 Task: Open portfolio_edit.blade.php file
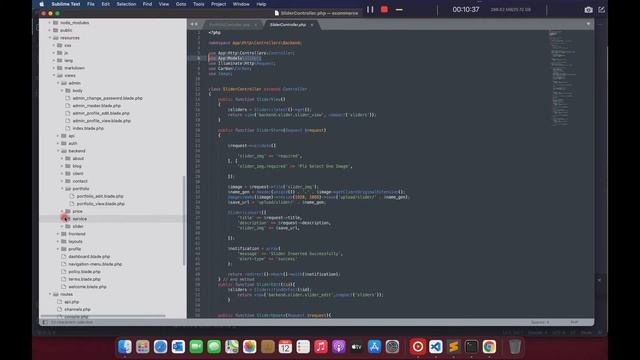[x=100, y=196]
